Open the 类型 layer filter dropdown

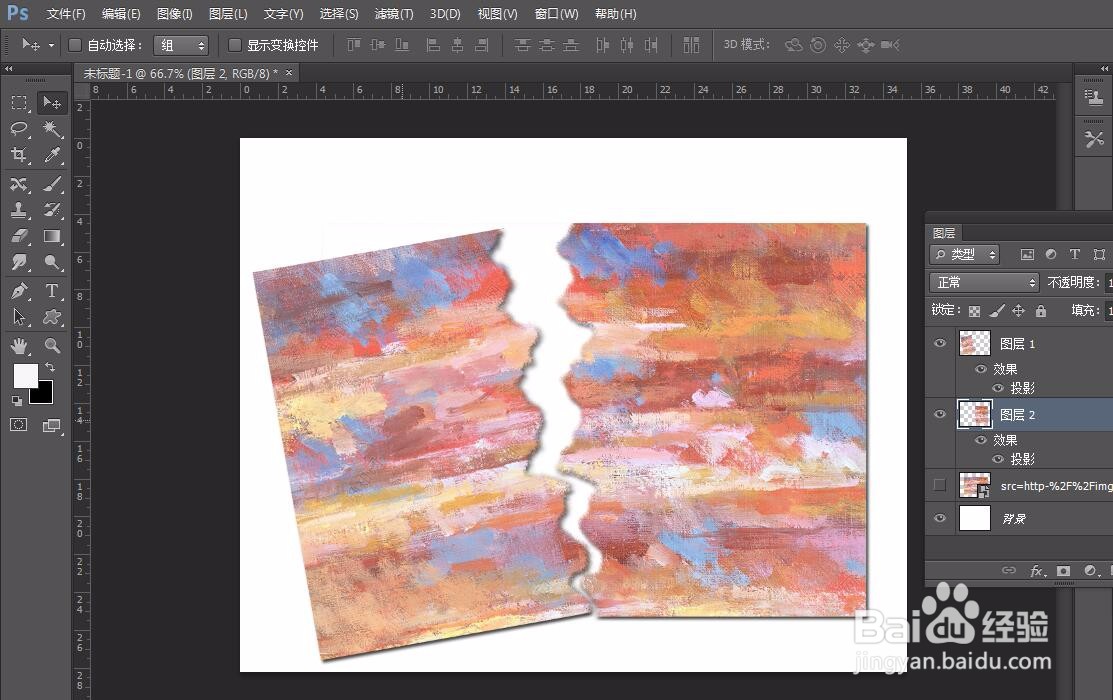tap(964, 254)
